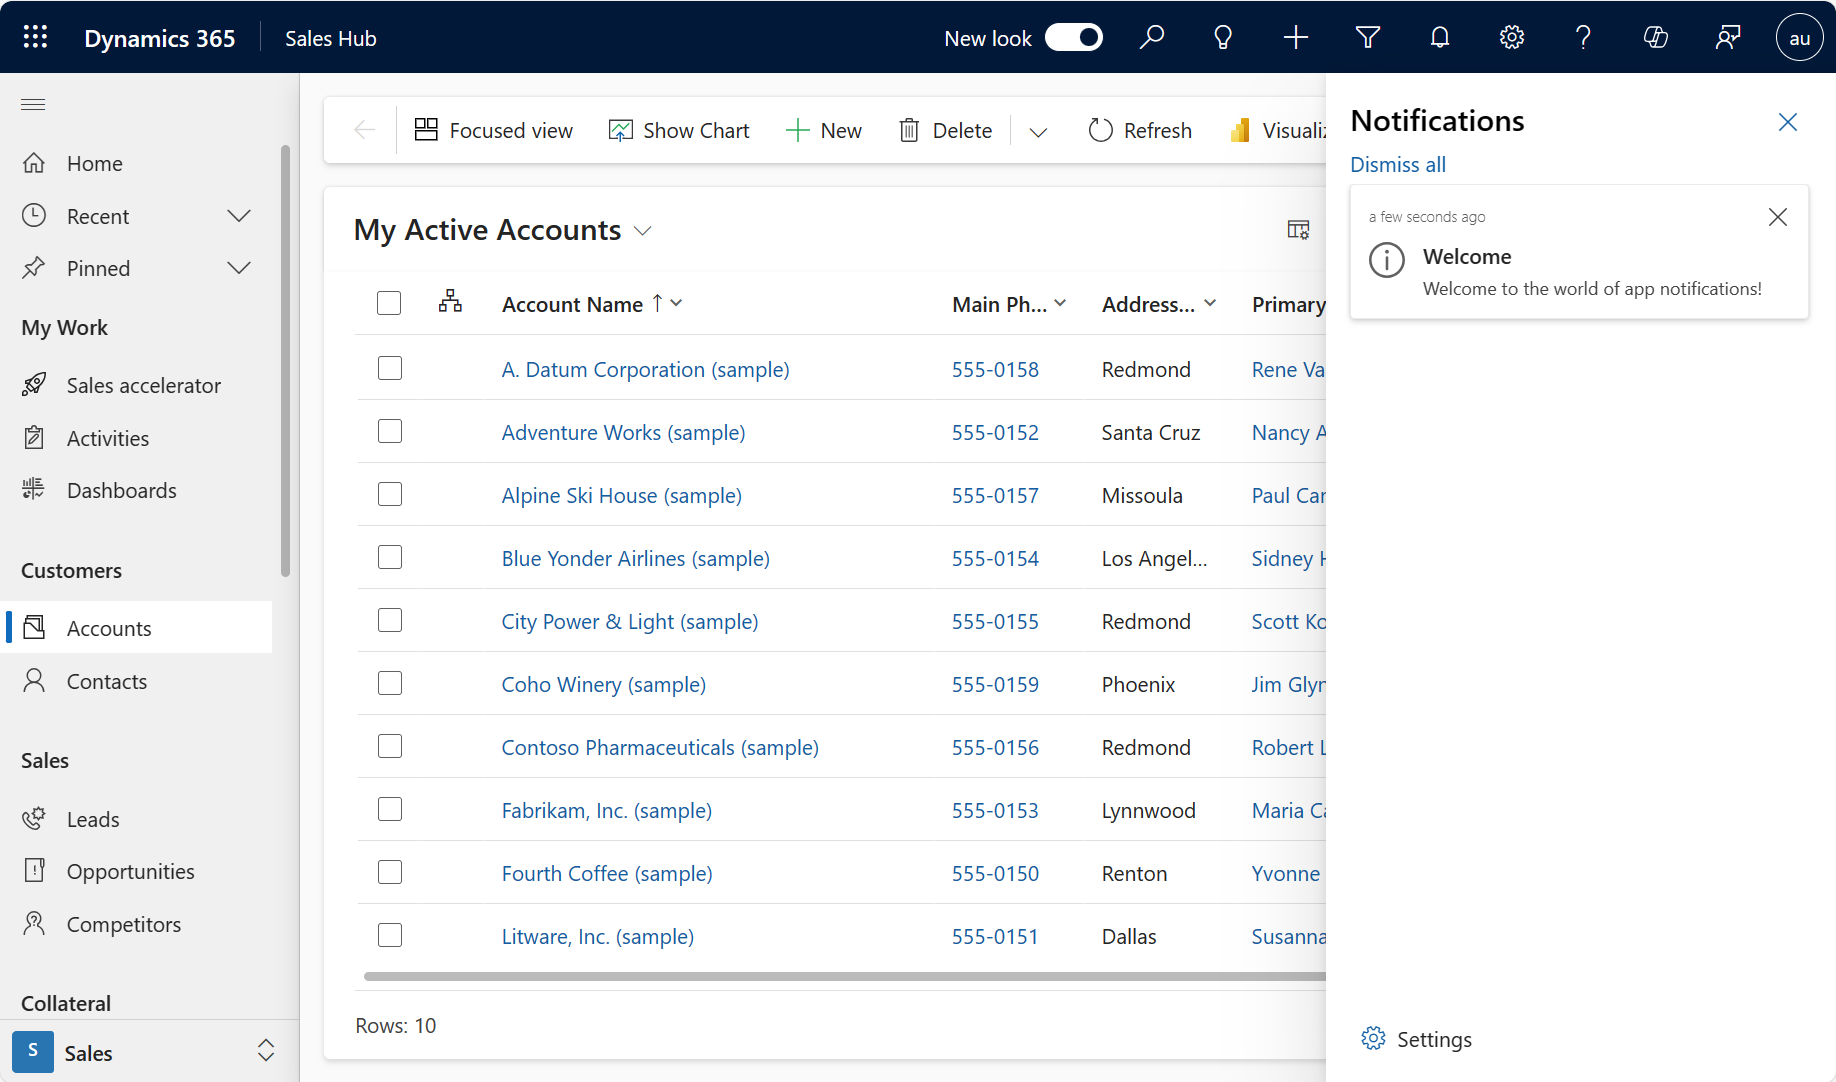This screenshot has width=1836, height=1082.
Task: Open the search magnifier in the header
Action: pos(1152,38)
